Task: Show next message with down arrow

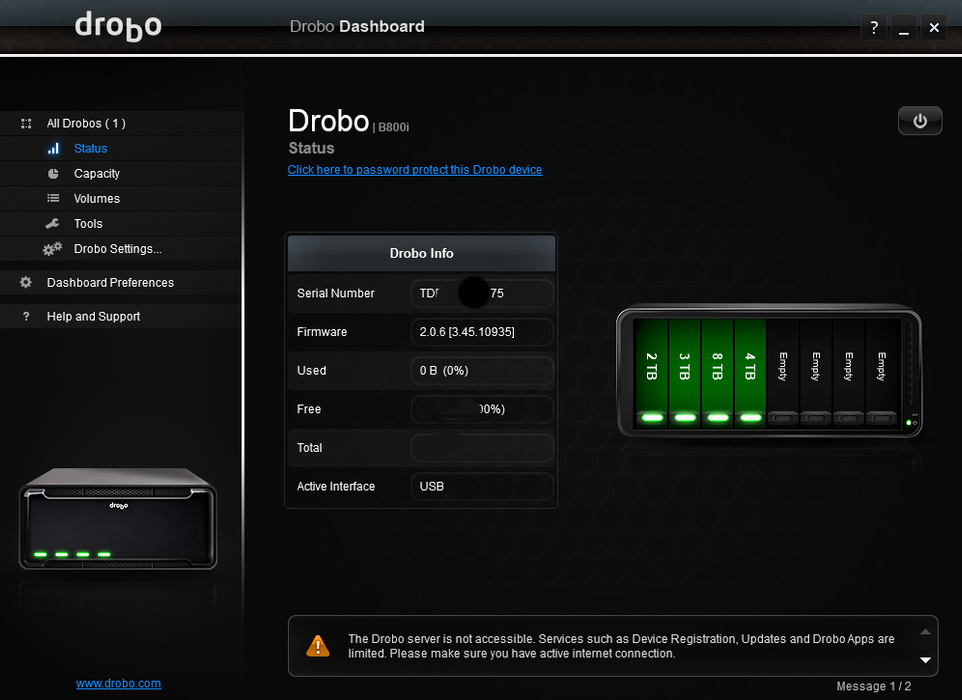Action: coord(925,660)
